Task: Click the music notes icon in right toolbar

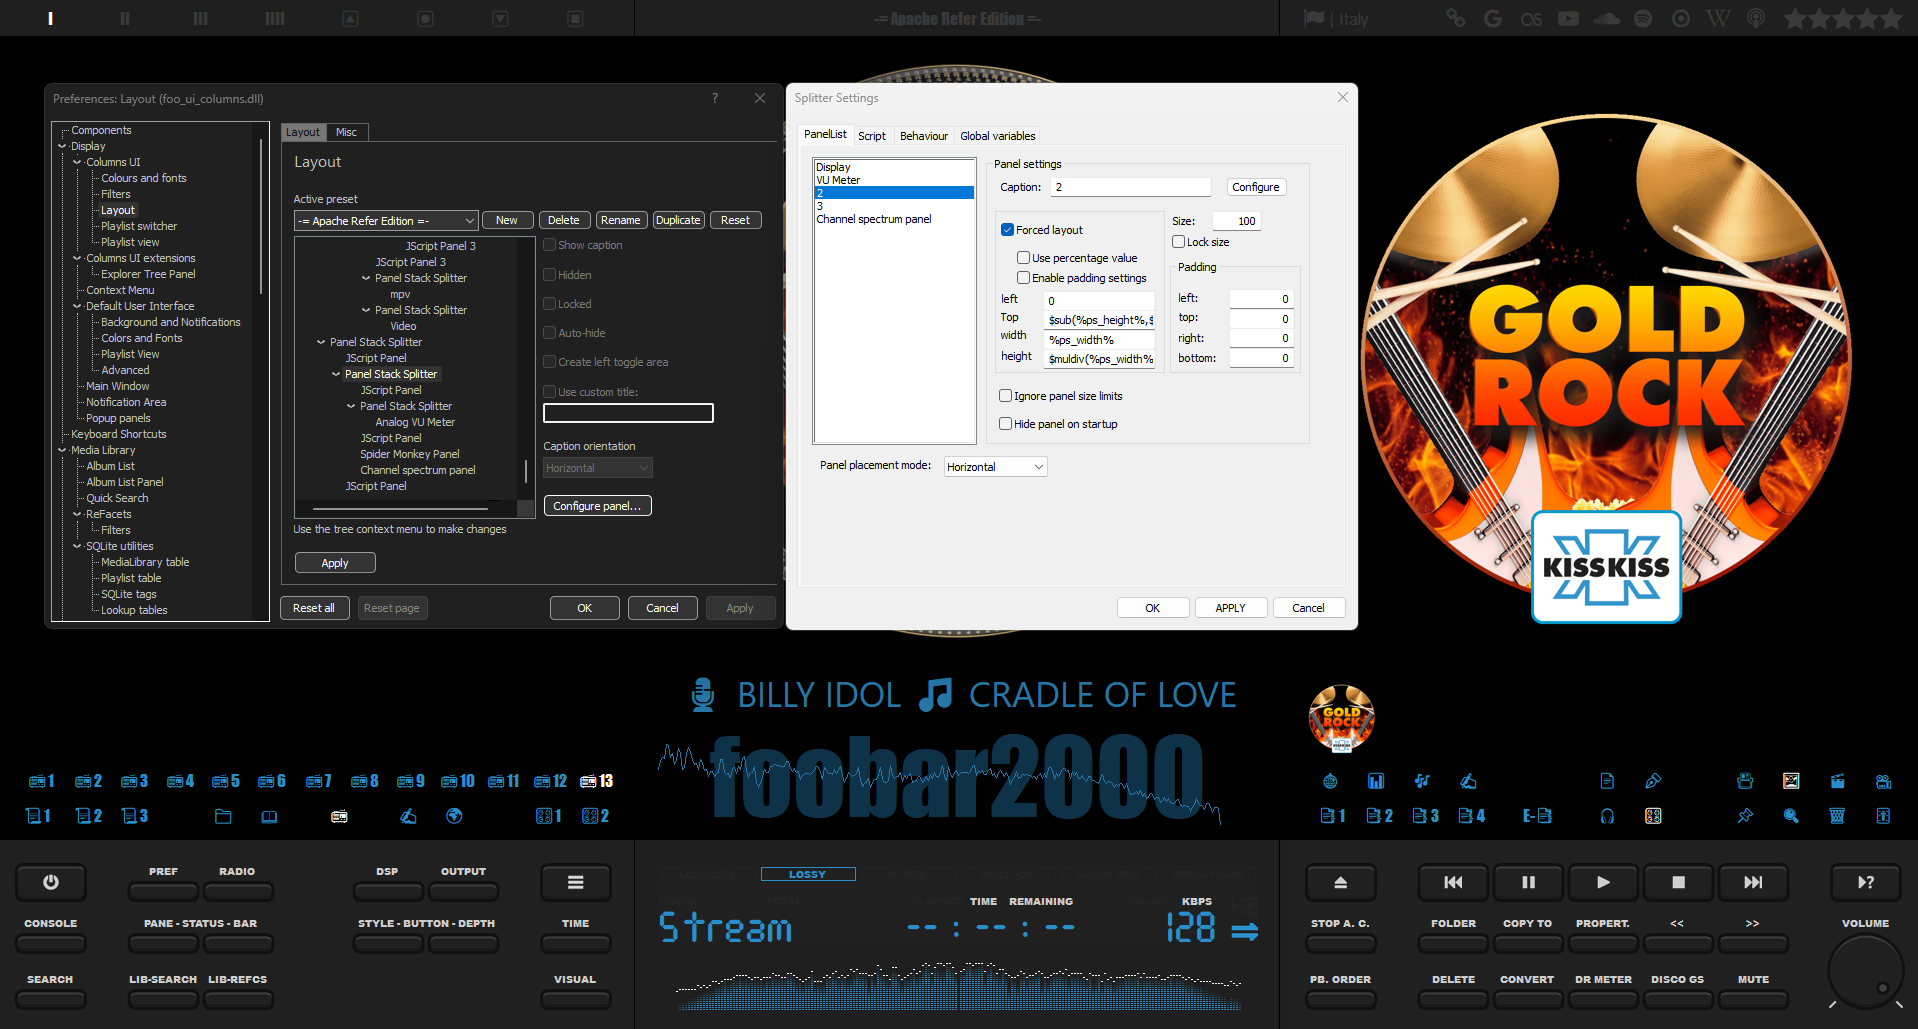Action: point(1422,781)
